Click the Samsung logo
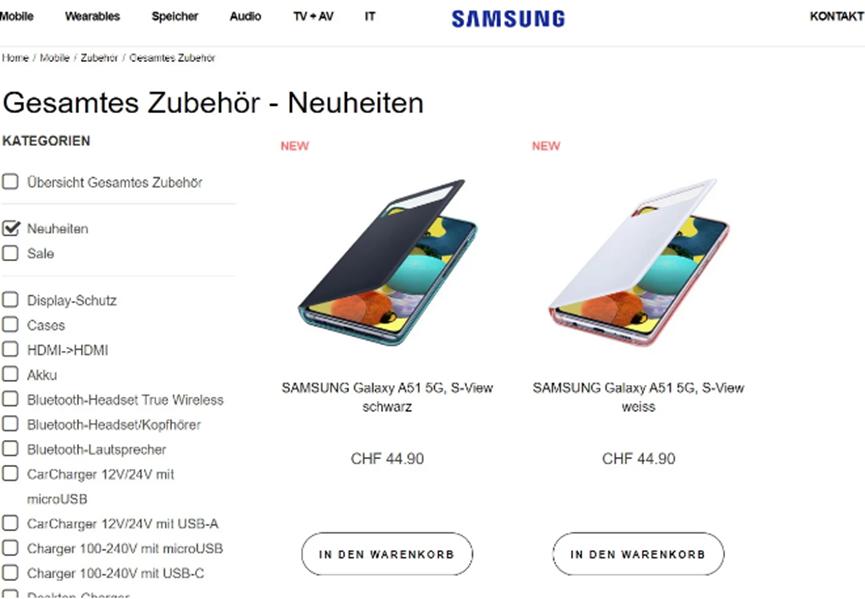 click(507, 18)
